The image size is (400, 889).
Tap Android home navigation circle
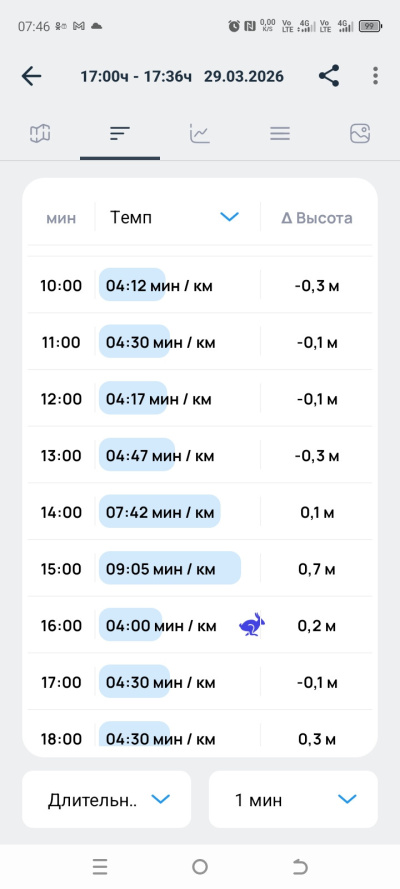click(199, 866)
